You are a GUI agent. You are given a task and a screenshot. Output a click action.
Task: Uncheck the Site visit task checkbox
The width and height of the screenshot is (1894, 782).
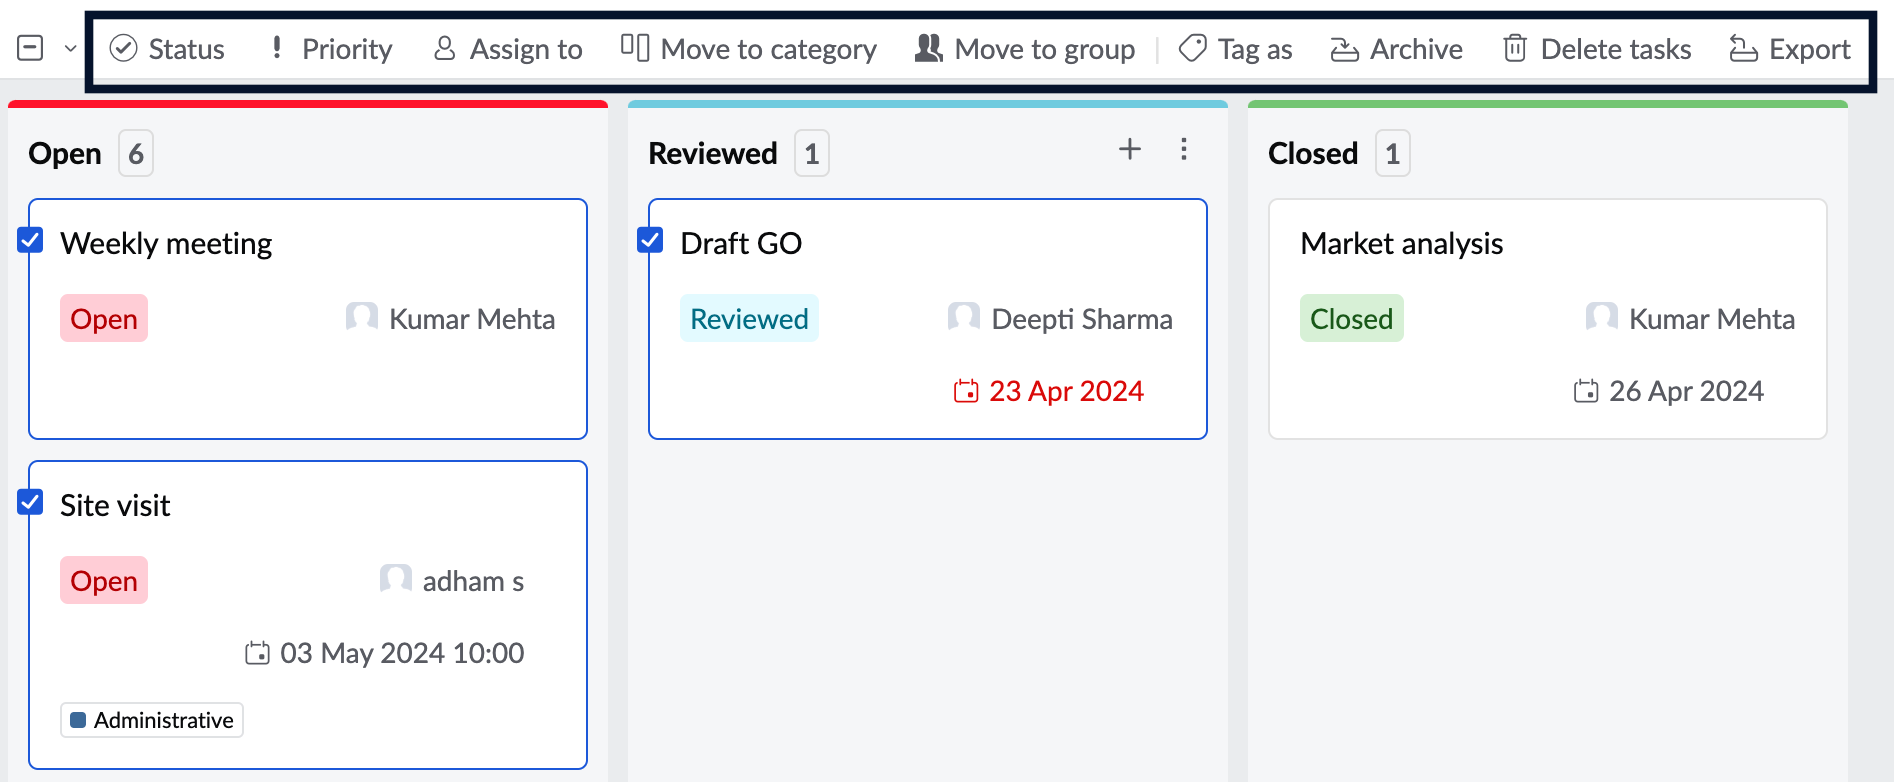(31, 502)
